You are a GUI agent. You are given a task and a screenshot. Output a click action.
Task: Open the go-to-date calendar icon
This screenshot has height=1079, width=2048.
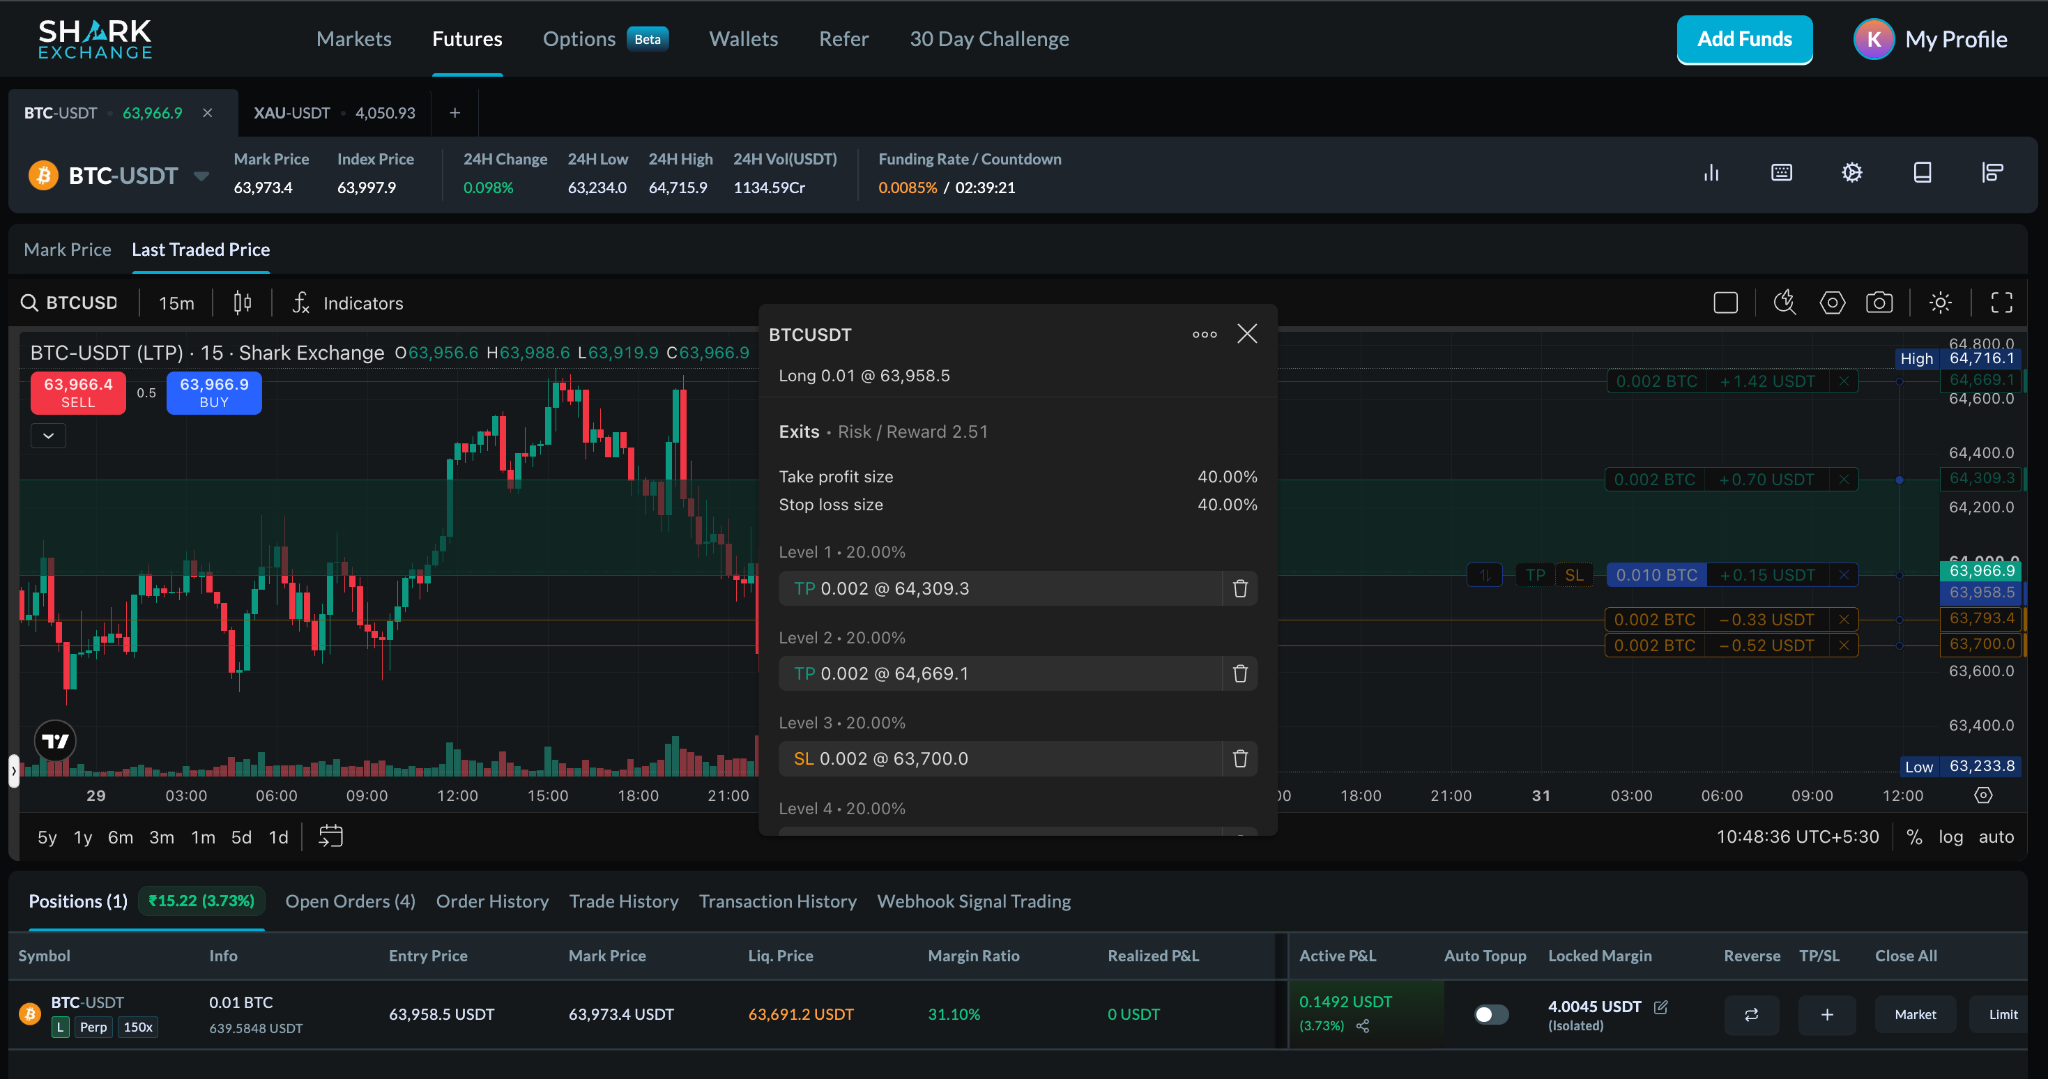330,836
